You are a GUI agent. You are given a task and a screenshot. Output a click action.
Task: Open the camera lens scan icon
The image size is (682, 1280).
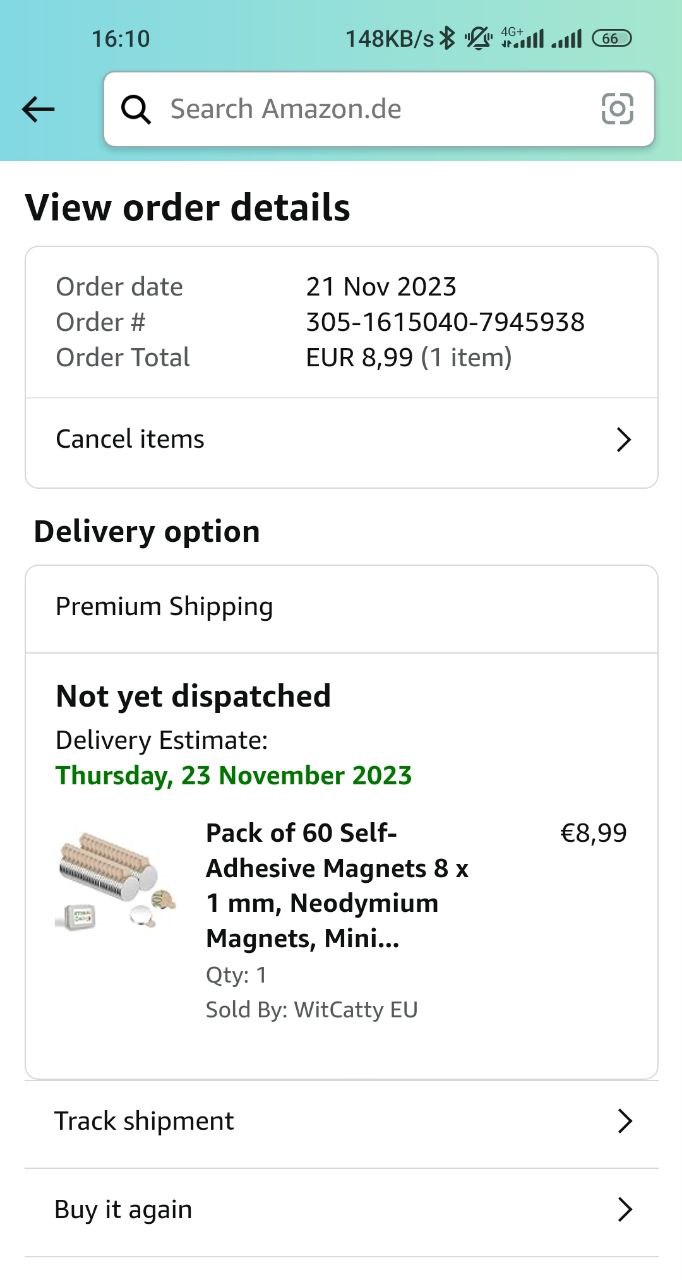point(617,109)
